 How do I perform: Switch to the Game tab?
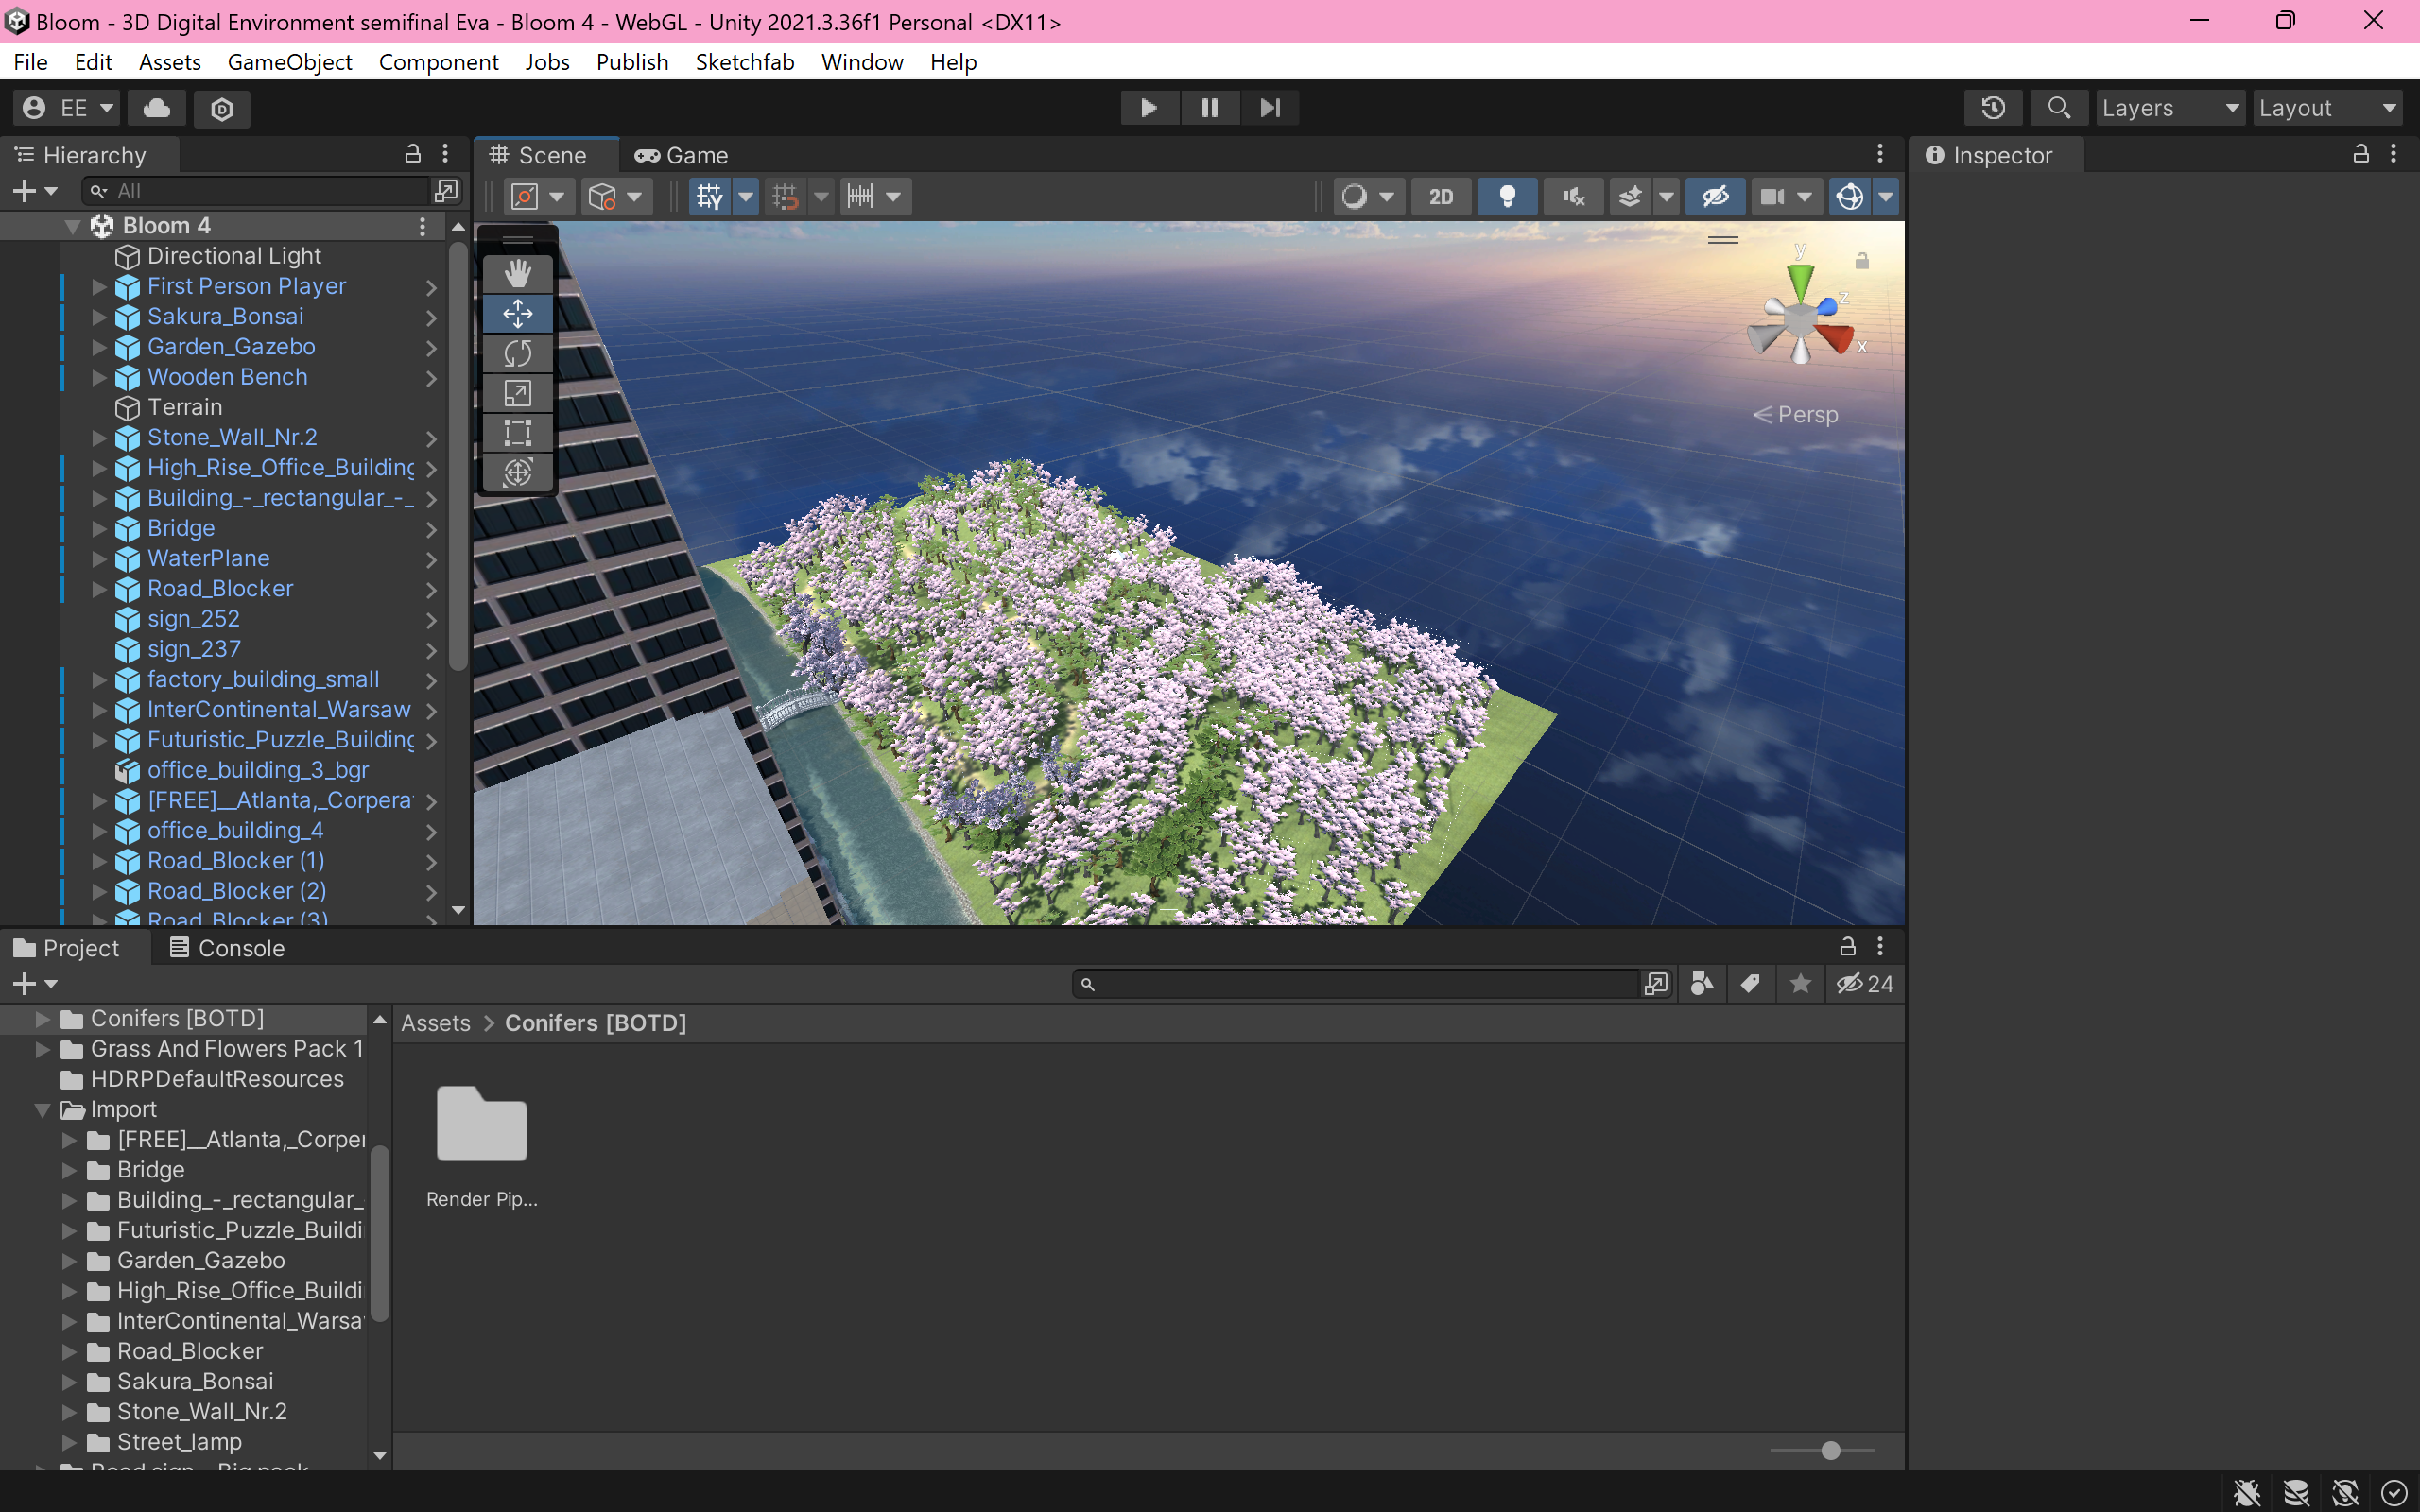[683, 155]
